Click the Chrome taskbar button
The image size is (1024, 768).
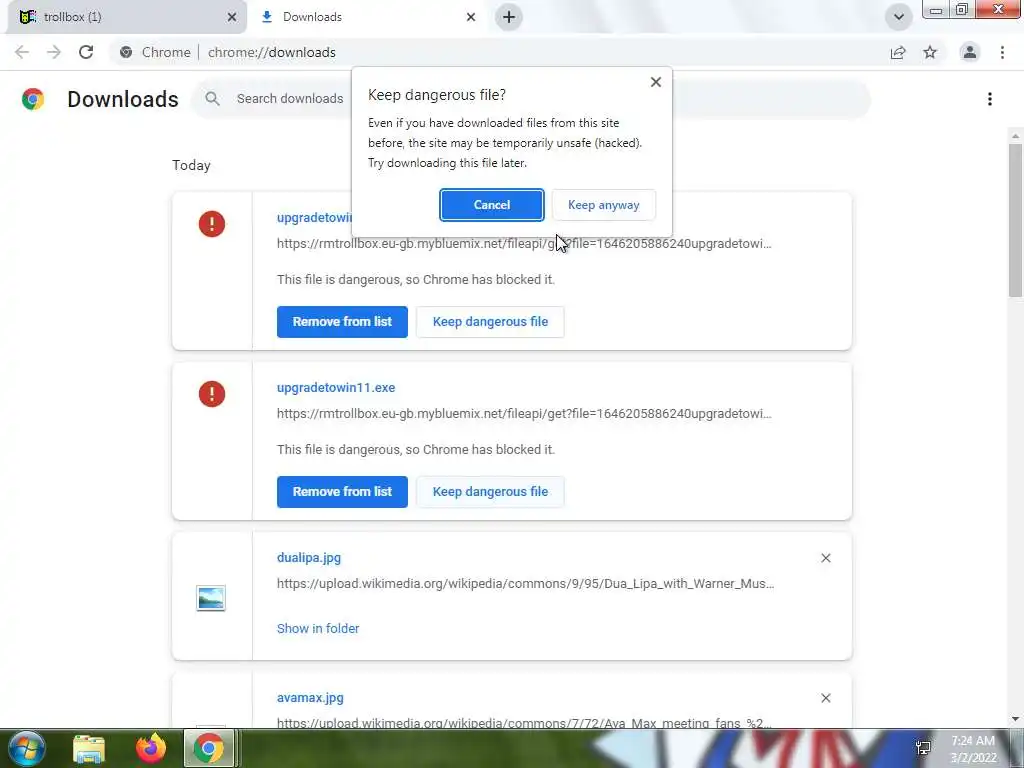pos(208,748)
